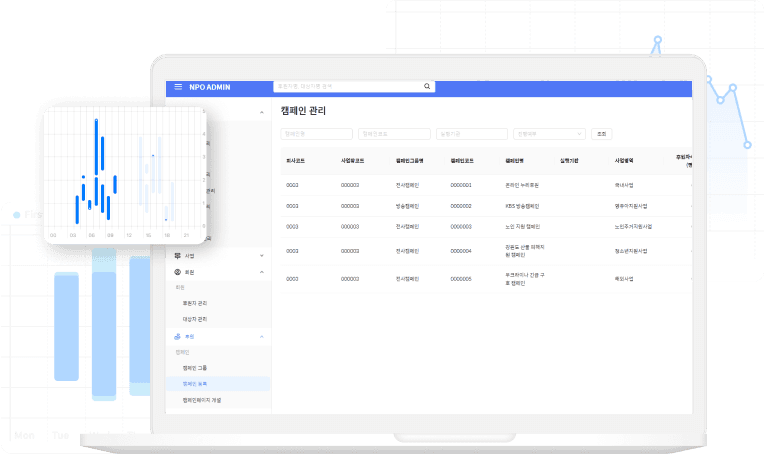Collapse the 후원 sidebar section chevron

click(262, 336)
